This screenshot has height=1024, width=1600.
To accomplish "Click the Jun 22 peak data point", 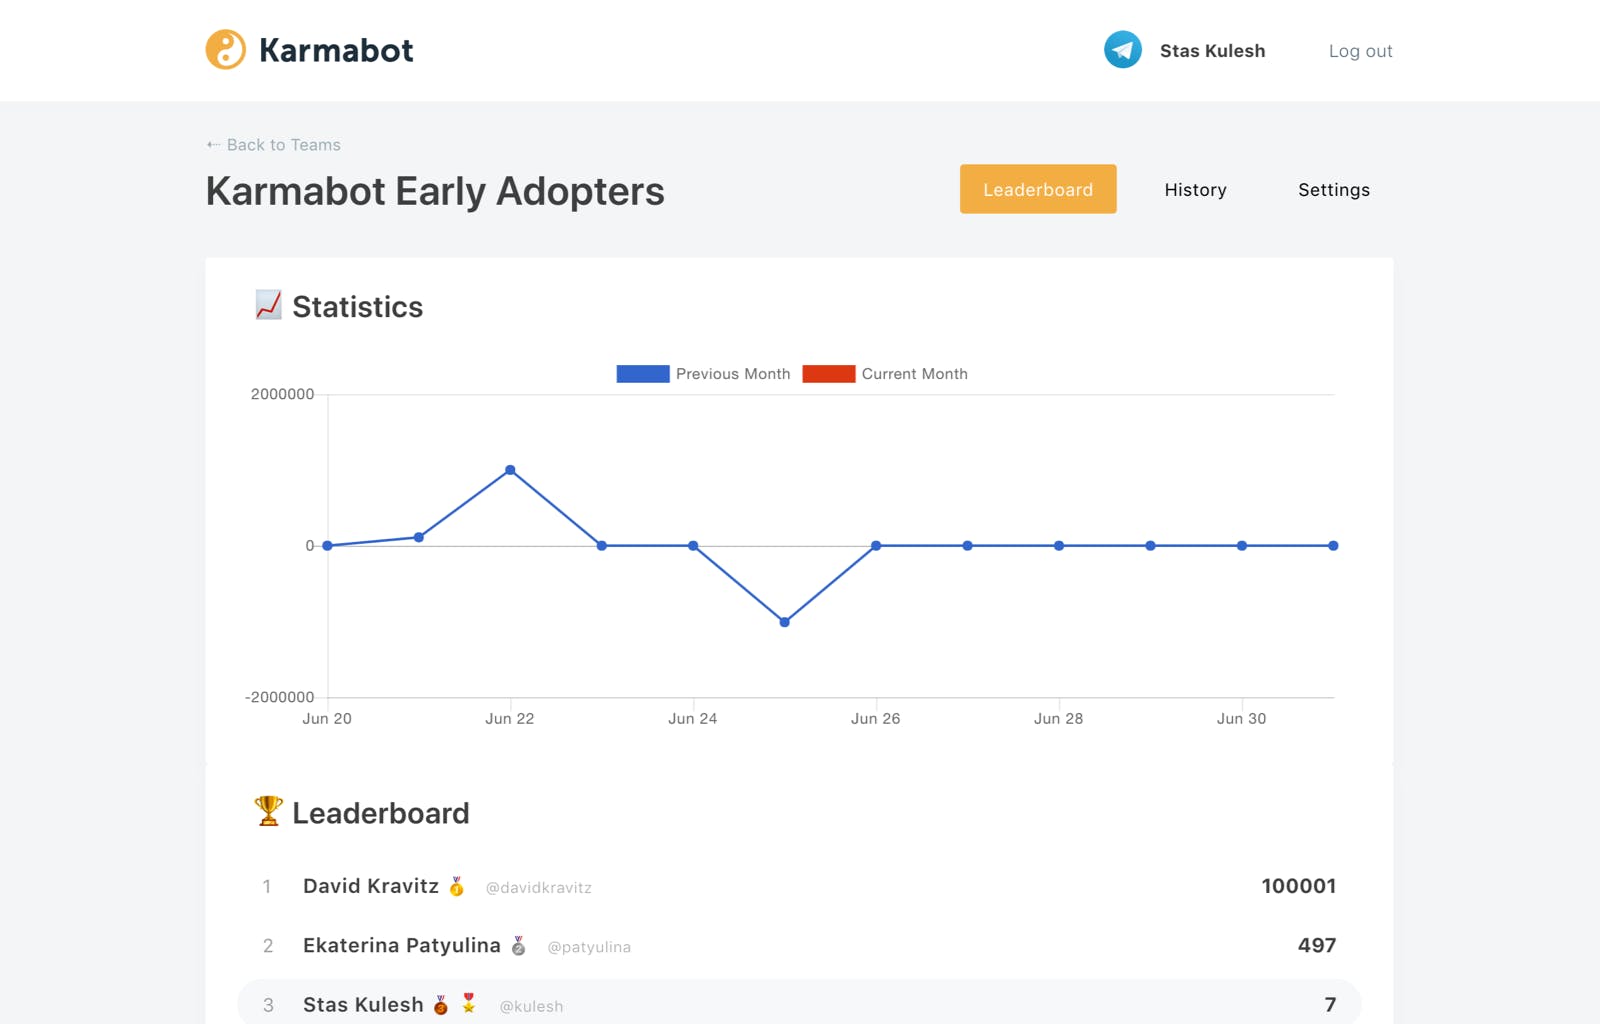I will [510, 470].
